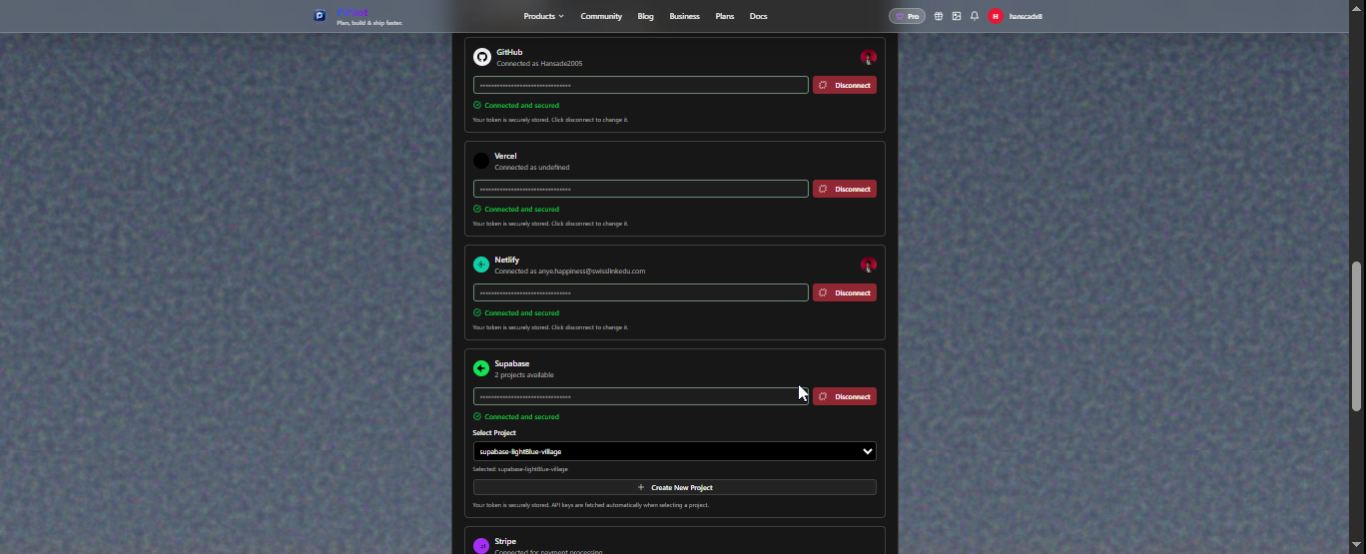Image resolution: width=1366 pixels, height=554 pixels.
Task: Click the Vercel token input field
Action: (640, 189)
